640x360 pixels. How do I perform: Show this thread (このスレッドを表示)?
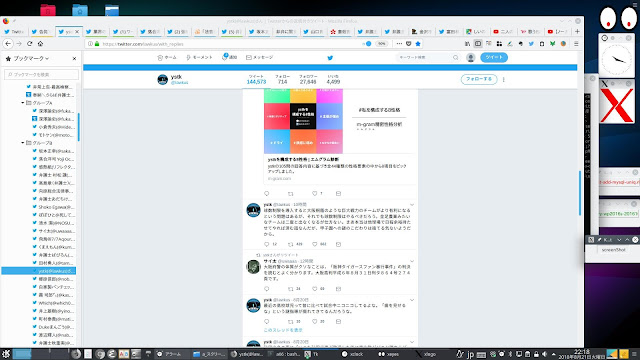283,330
